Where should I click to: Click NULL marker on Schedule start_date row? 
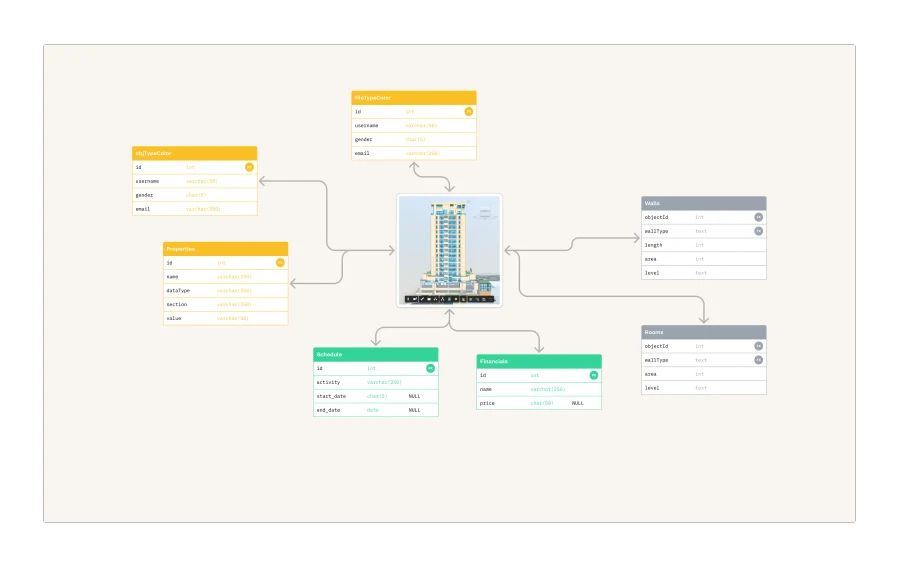(x=414, y=396)
